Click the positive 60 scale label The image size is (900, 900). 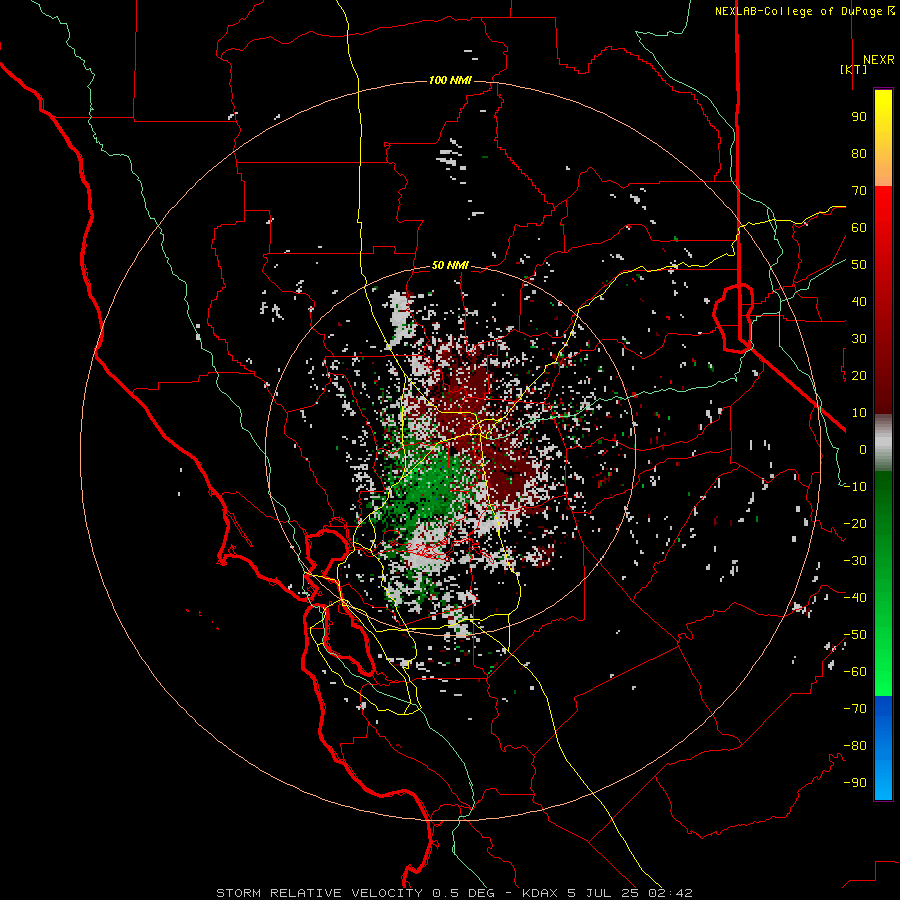pyautogui.click(x=859, y=227)
